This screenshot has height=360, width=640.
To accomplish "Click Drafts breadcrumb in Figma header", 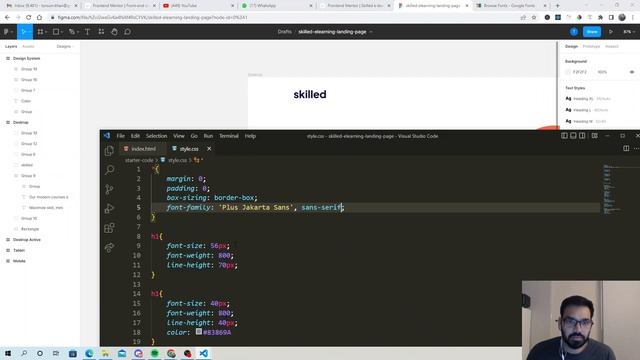I will pos(284,32).
